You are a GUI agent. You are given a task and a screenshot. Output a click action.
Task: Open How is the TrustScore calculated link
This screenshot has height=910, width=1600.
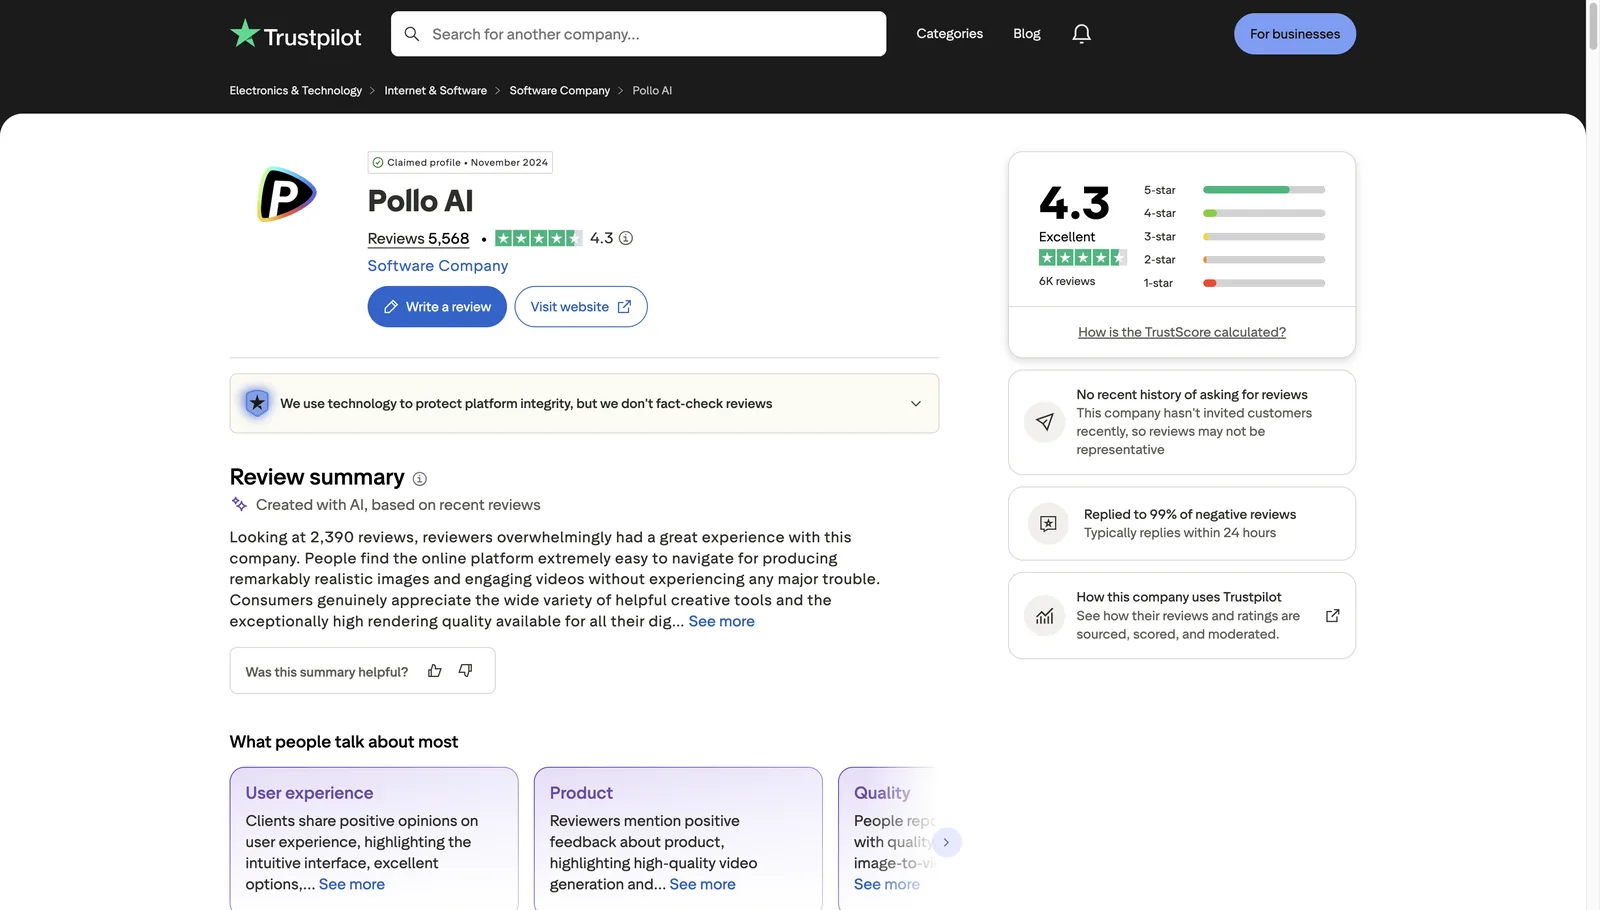1182,332
